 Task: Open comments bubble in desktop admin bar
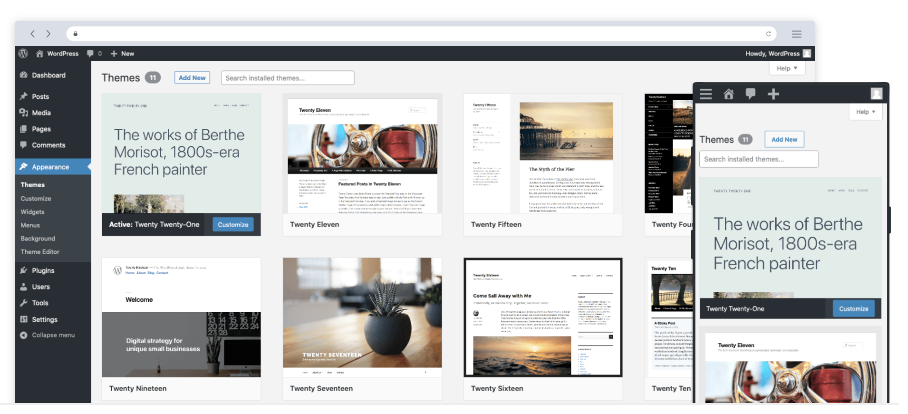(90, 53)
